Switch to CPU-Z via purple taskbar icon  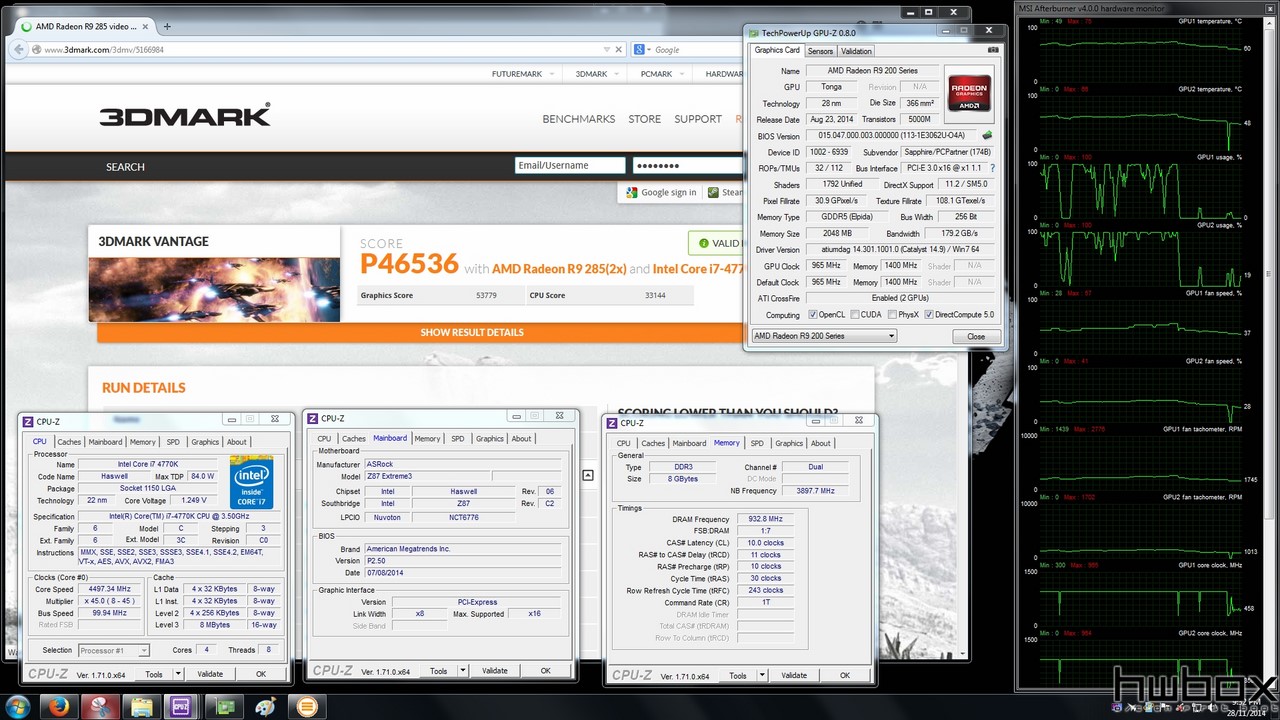coord(182,707)
